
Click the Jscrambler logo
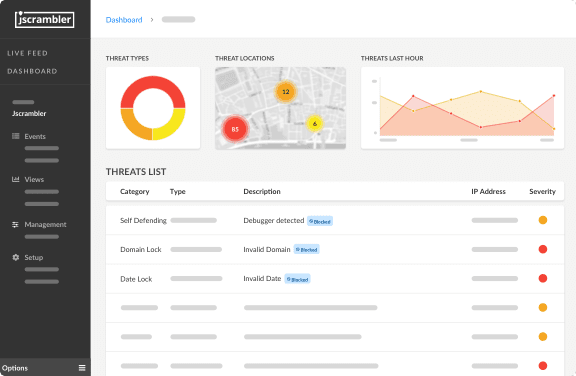(44, 19)
